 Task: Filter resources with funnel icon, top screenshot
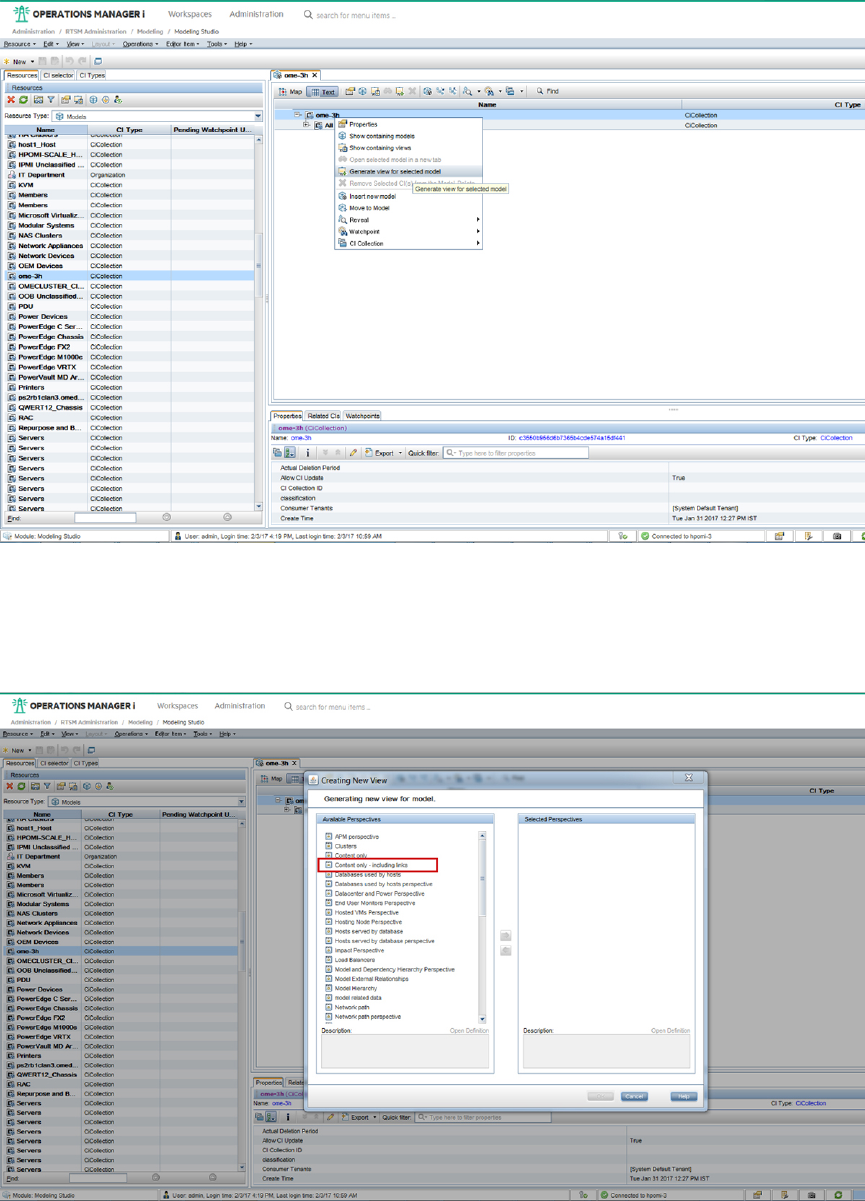(51, 100)
